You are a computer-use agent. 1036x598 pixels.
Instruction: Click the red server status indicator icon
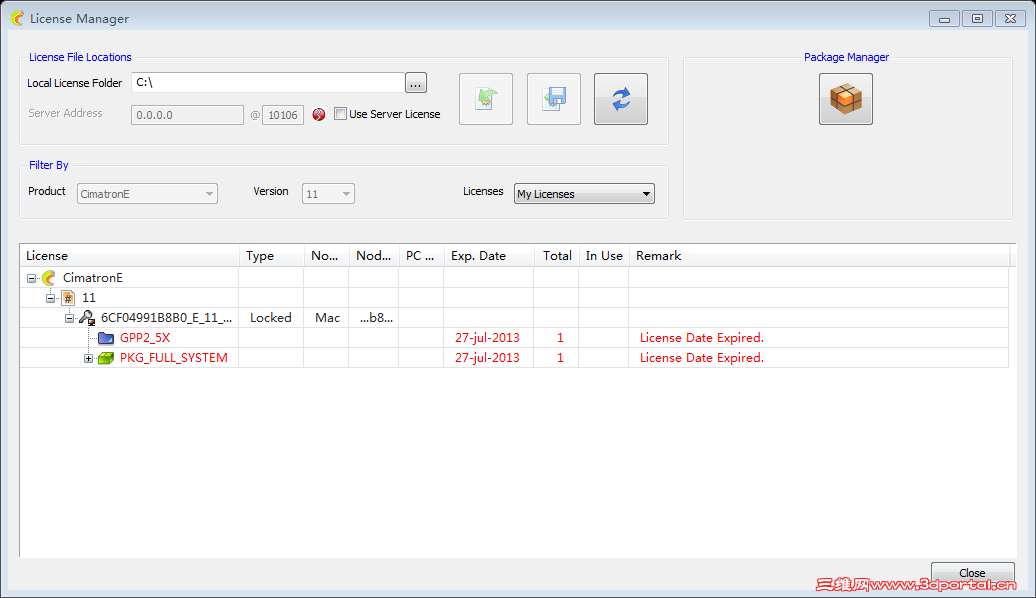tap(318, 114)
